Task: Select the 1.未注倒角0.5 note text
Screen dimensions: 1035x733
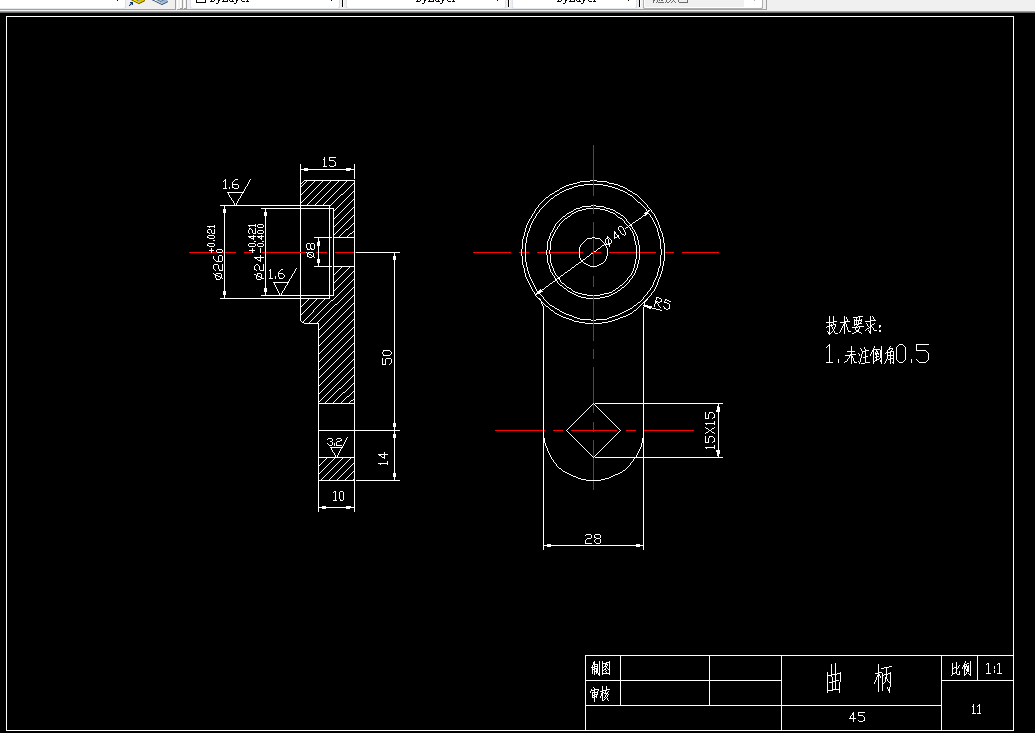Action: click(877, 355)
